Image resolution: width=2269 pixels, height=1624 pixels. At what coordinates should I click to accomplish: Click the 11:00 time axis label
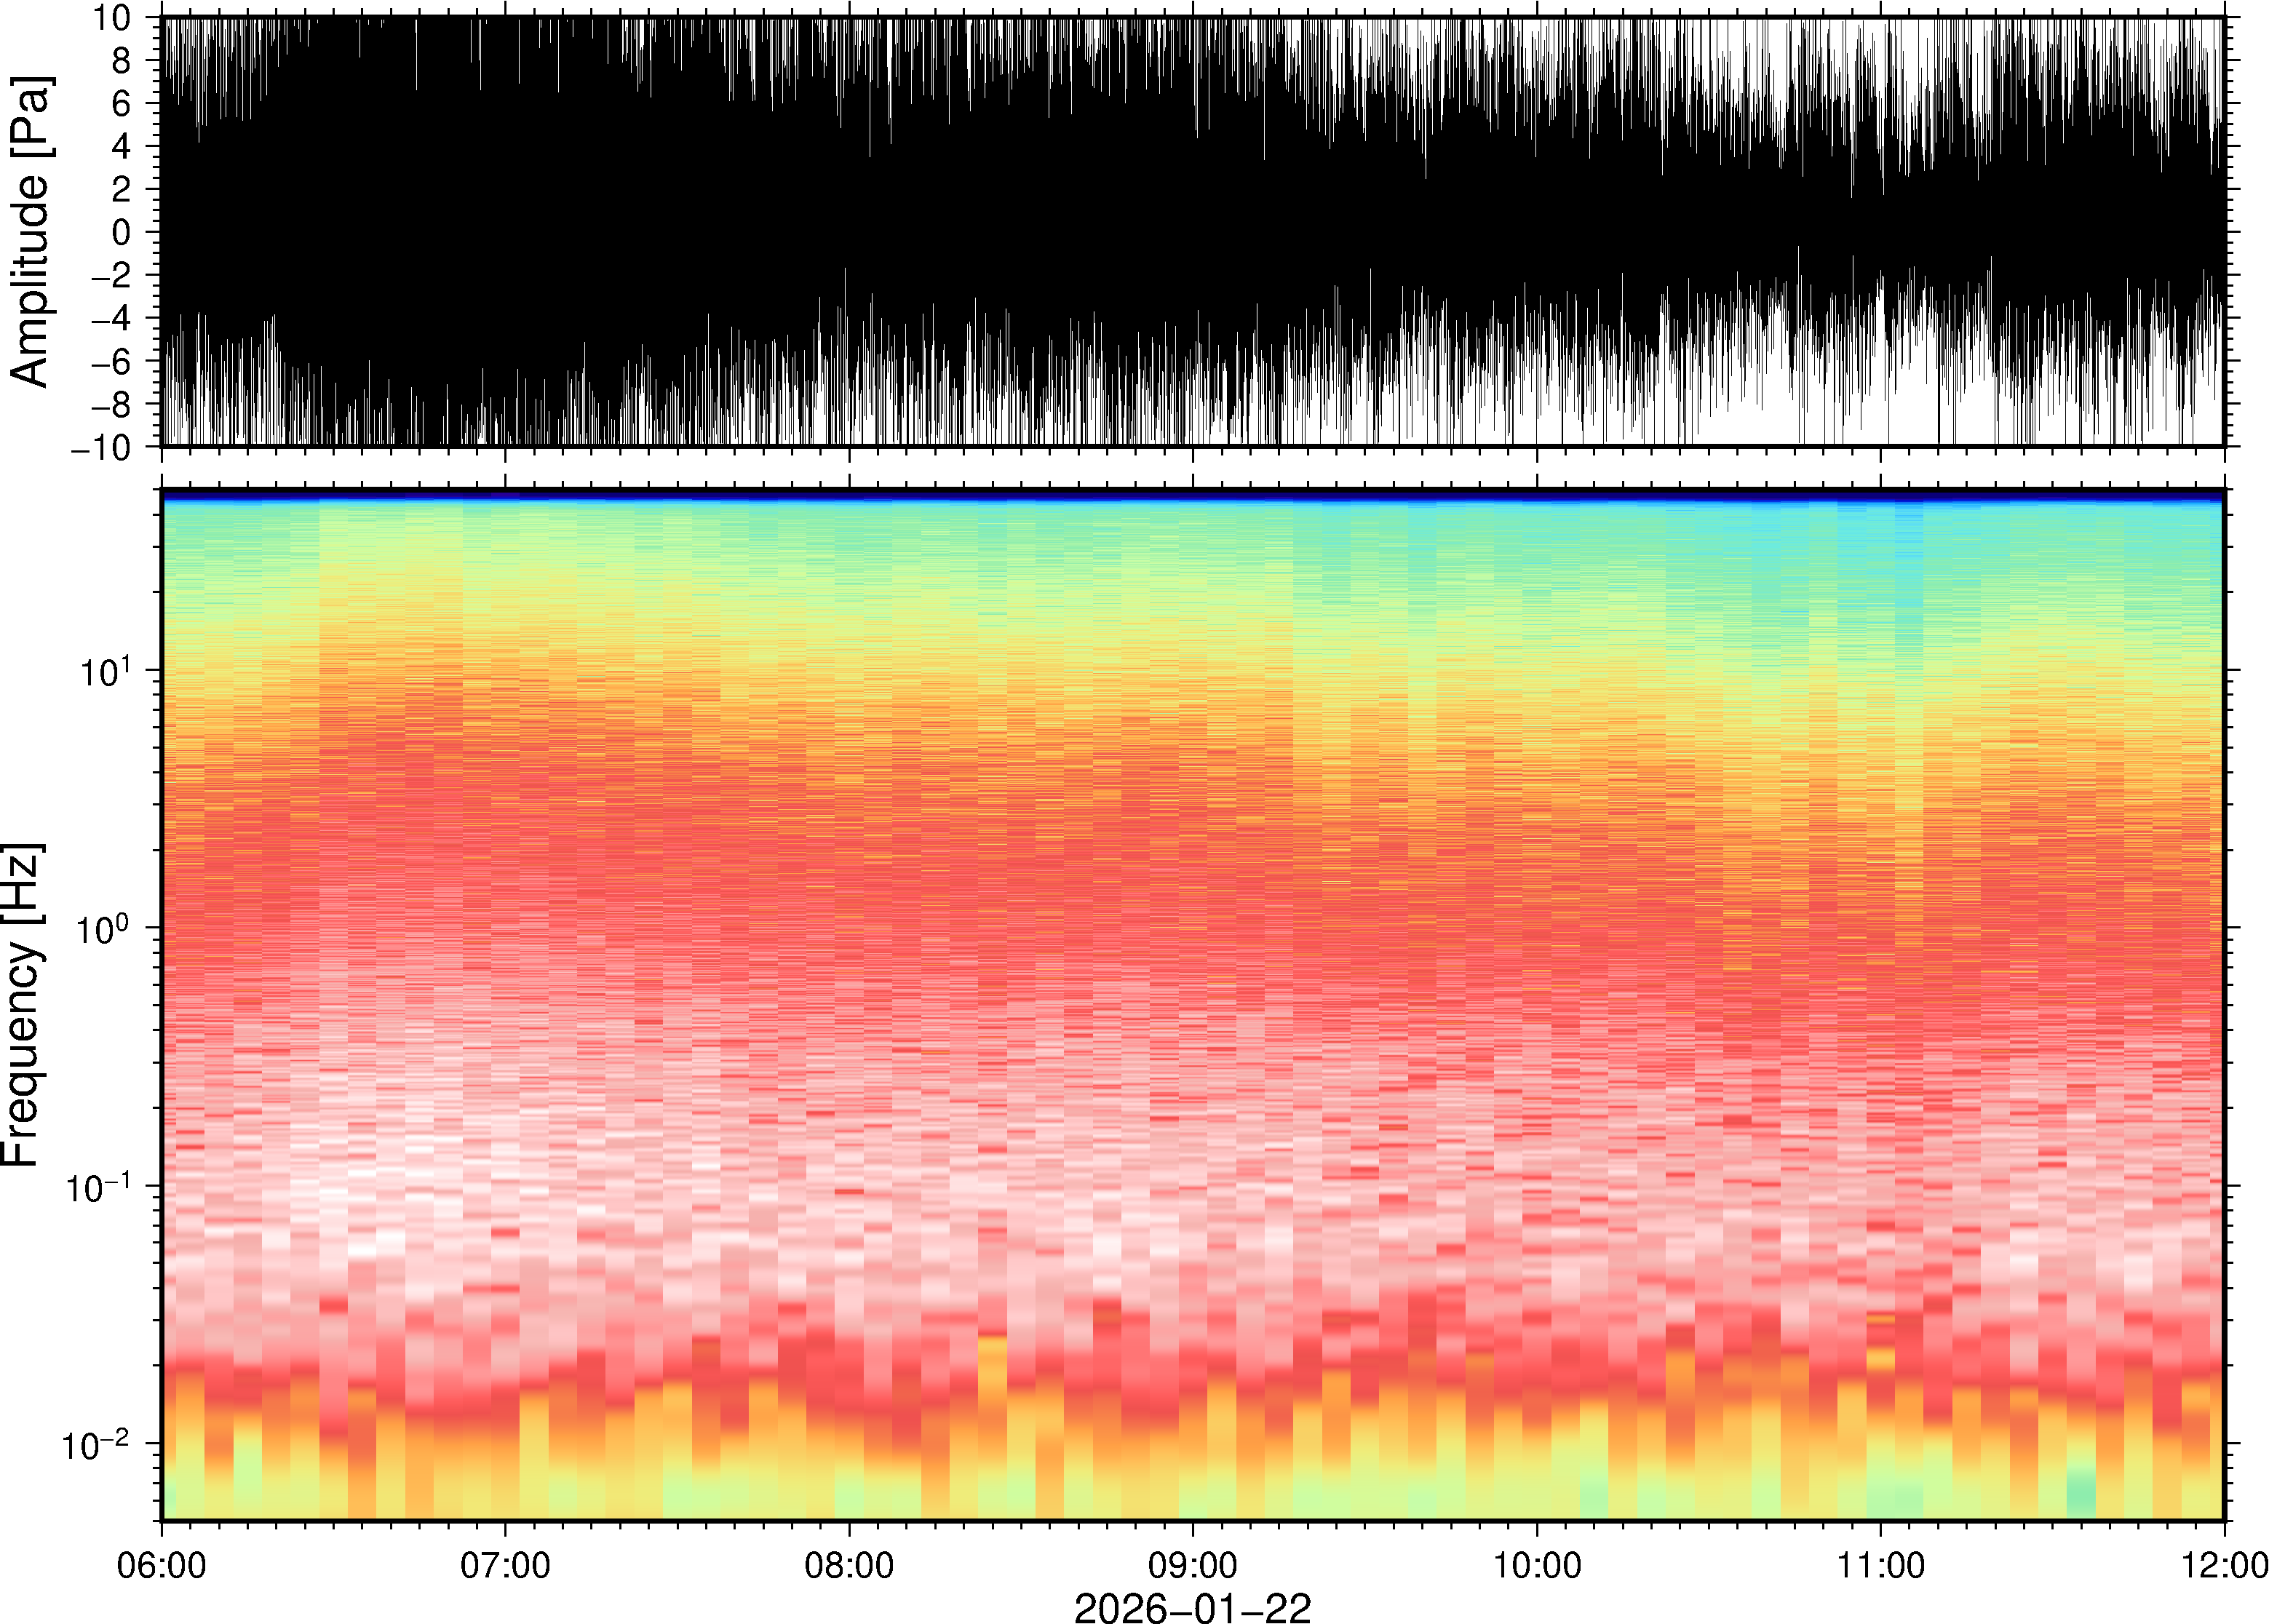(1880, 1565)
